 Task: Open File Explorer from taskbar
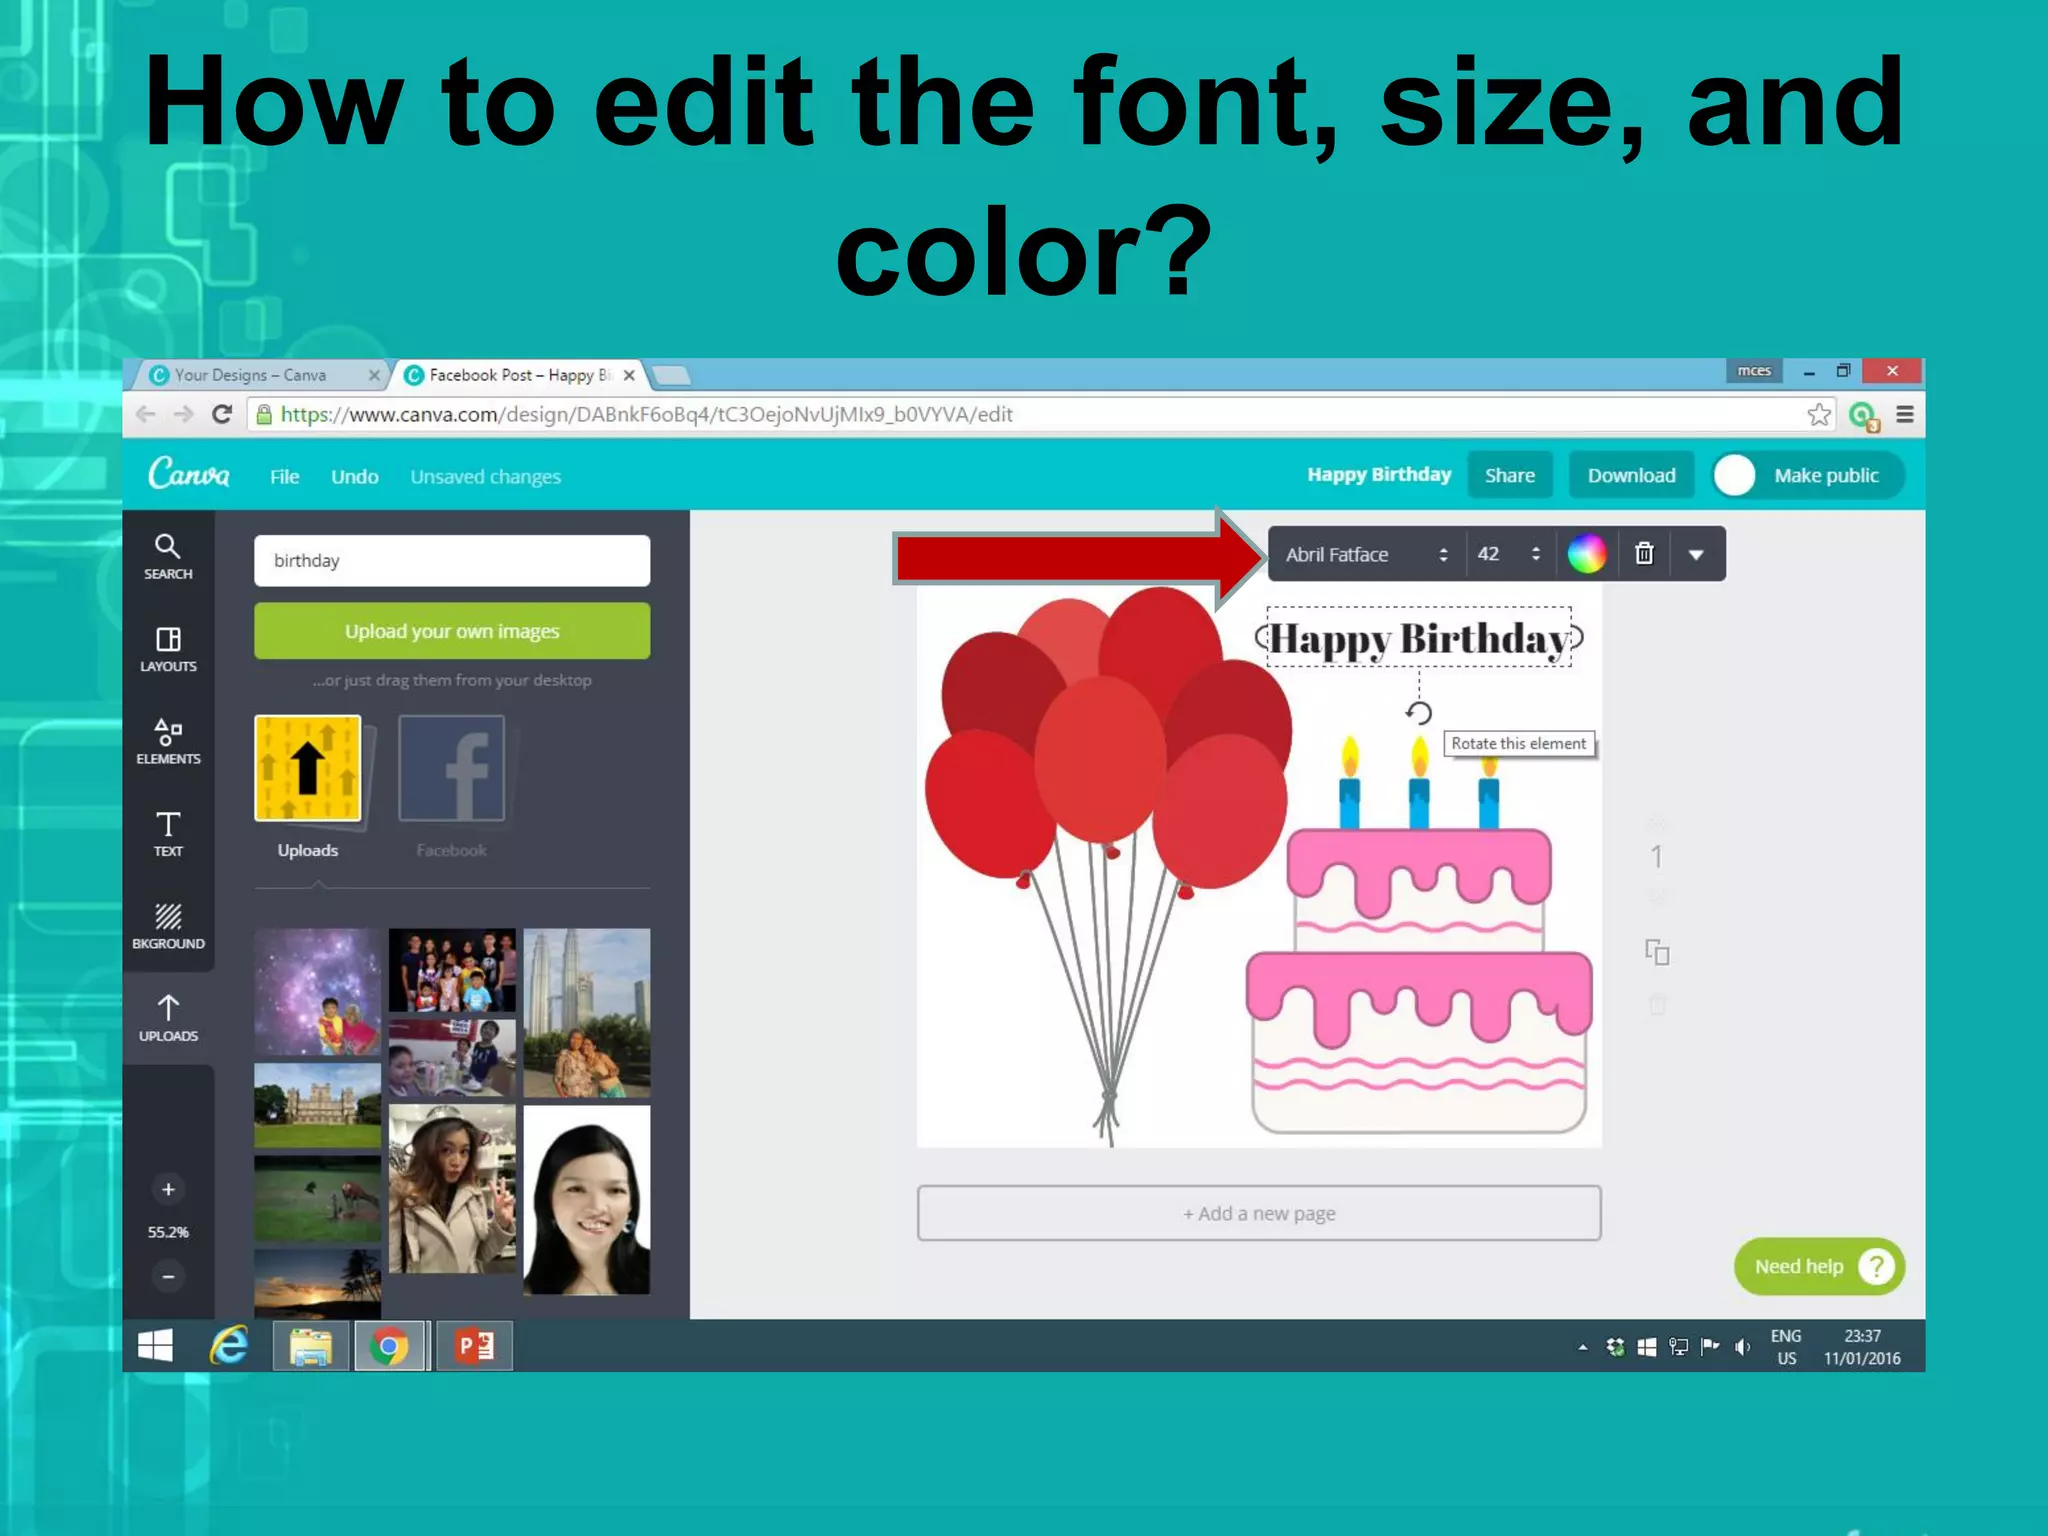tap(311, 1346)
